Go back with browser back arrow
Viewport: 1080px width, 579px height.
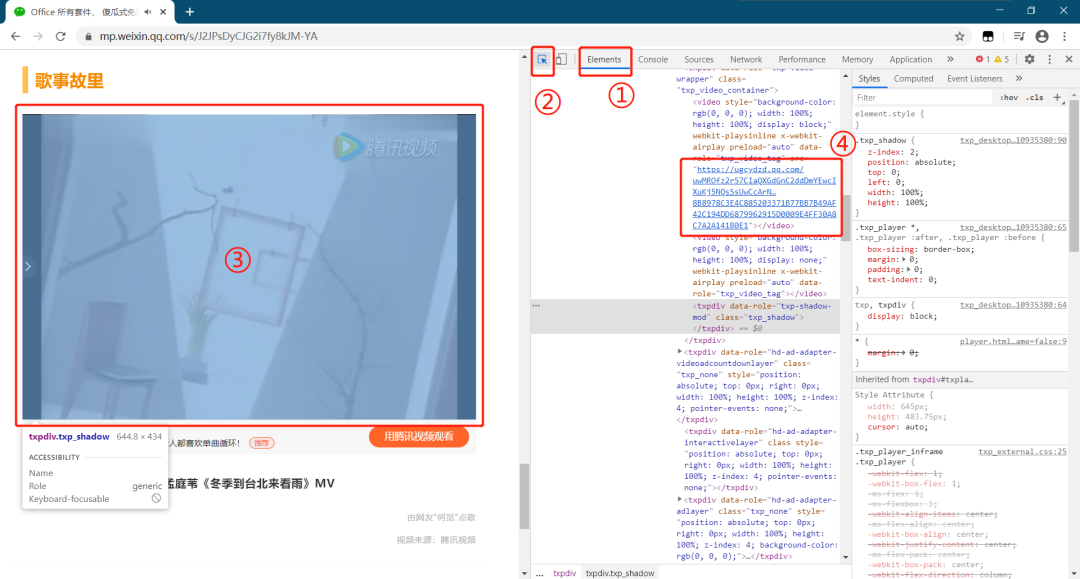(x=15, y=36)
